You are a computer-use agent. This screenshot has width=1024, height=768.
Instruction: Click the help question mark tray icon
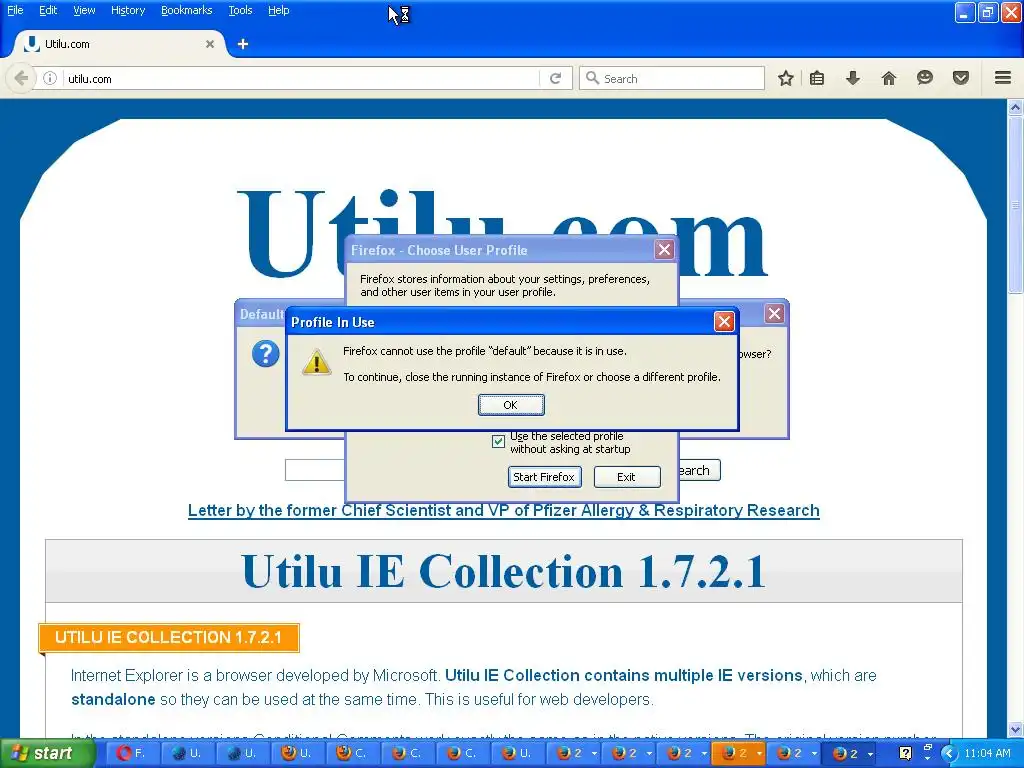click(905, 754)
